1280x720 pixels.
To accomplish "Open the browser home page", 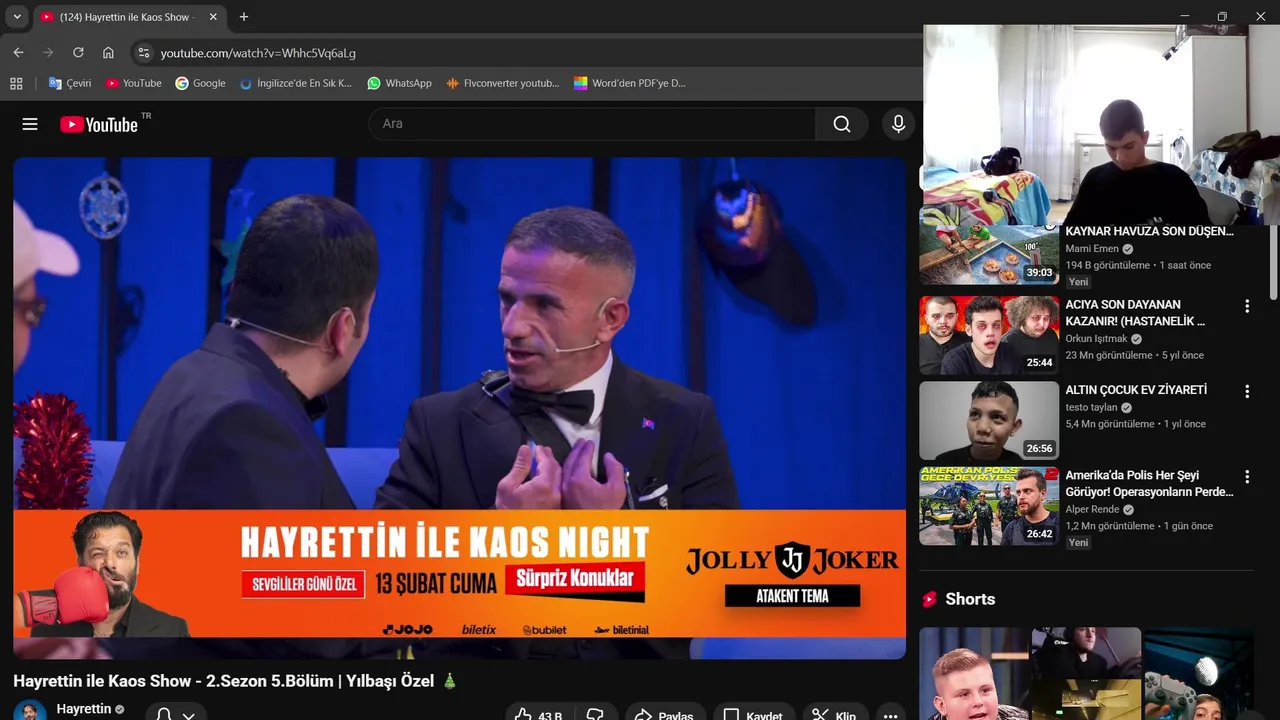I will coord(108,53).
